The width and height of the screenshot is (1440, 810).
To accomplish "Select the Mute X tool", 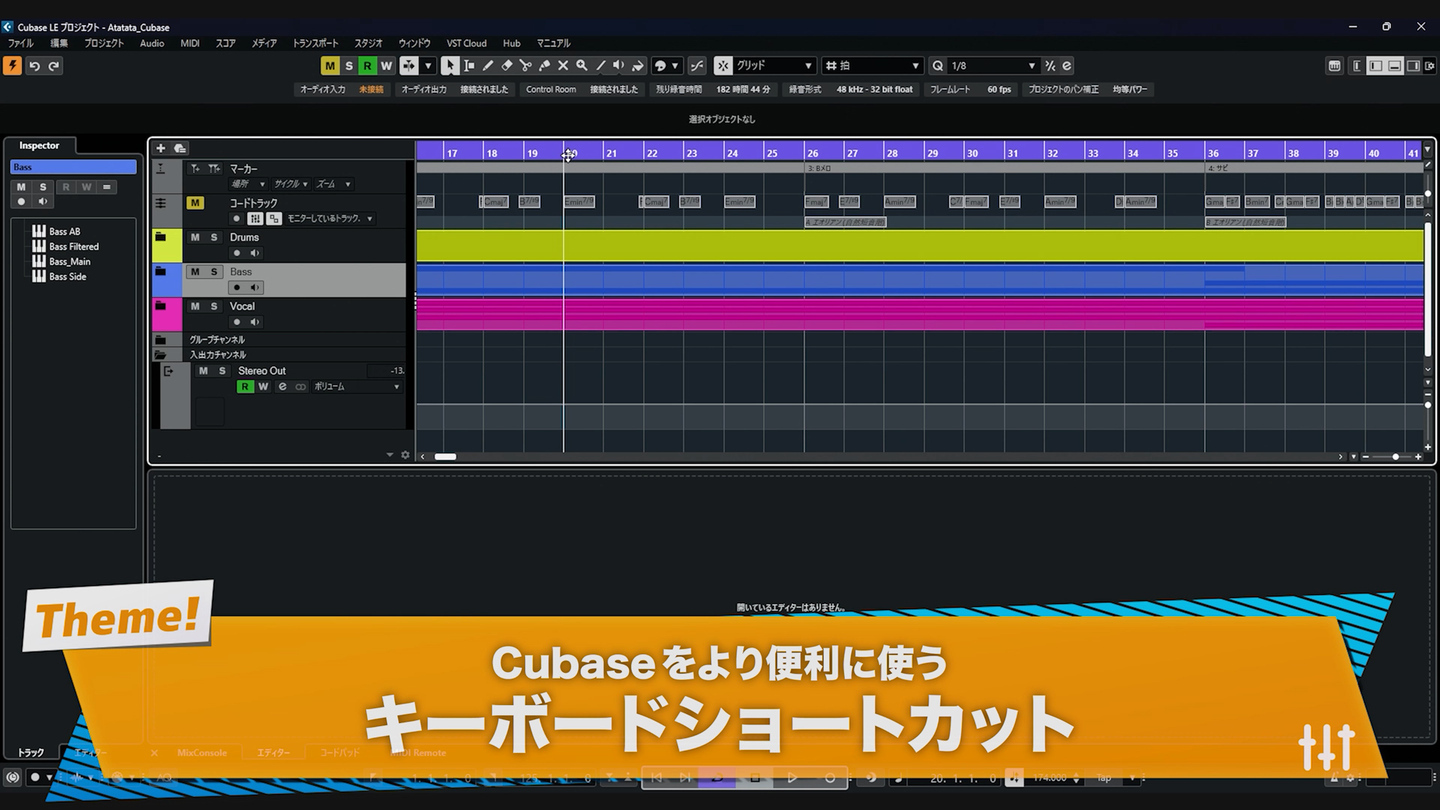I will (563, 66).
